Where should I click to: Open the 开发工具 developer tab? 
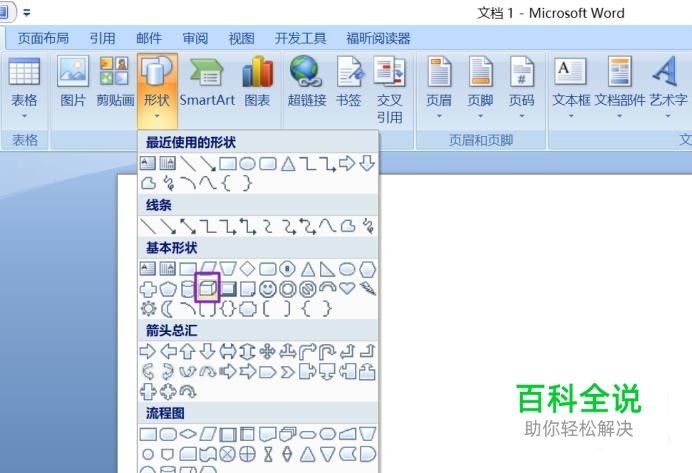tap(301, 39)
